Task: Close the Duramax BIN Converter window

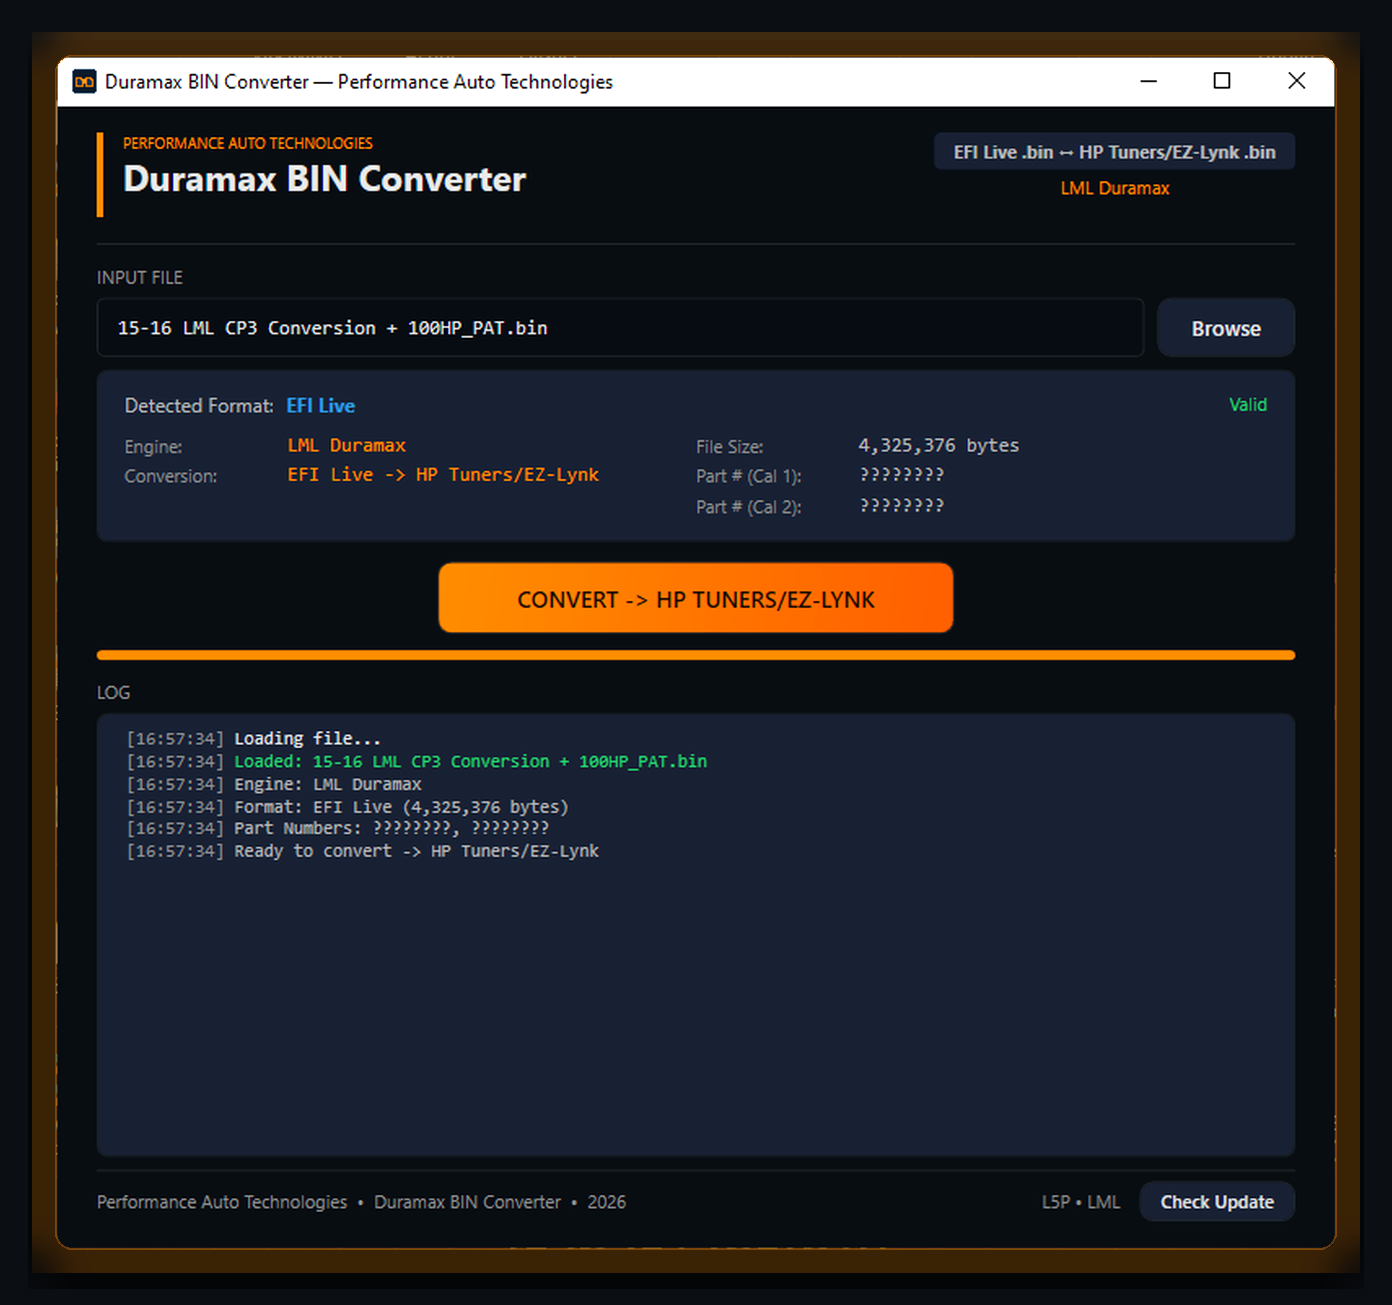Action: (1297, 81)
